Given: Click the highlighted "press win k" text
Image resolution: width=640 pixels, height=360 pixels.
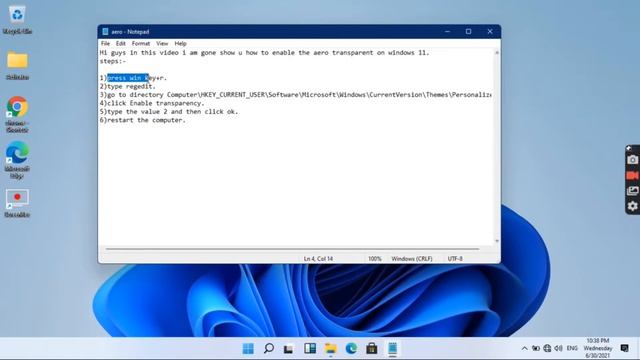Looking at the screenshot, I should 128,78.
